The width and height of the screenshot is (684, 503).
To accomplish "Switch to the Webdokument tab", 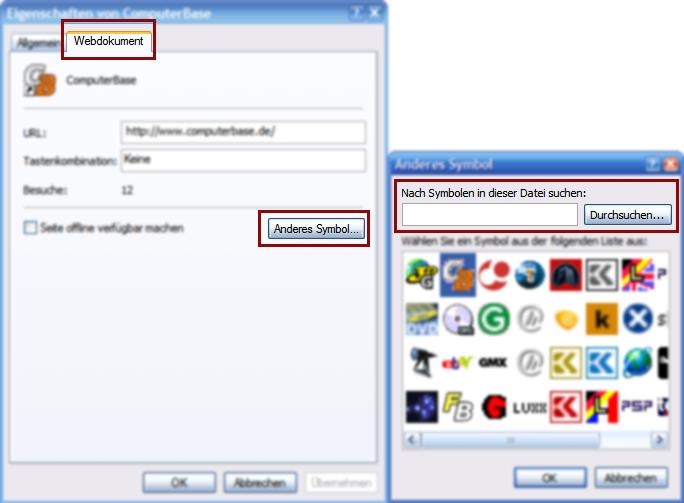I will point(109,41).
